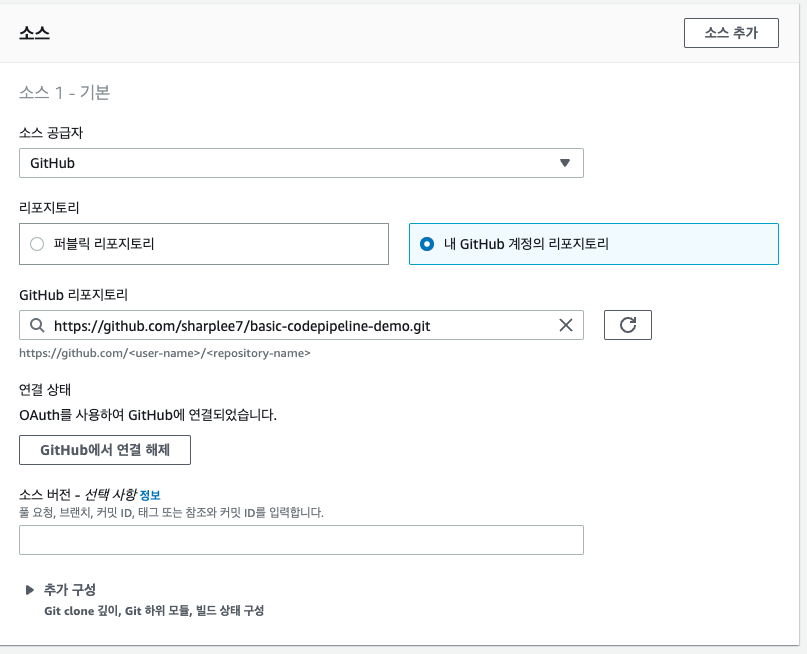Click the 소스 공급자 label

click(x=51, y=133)
